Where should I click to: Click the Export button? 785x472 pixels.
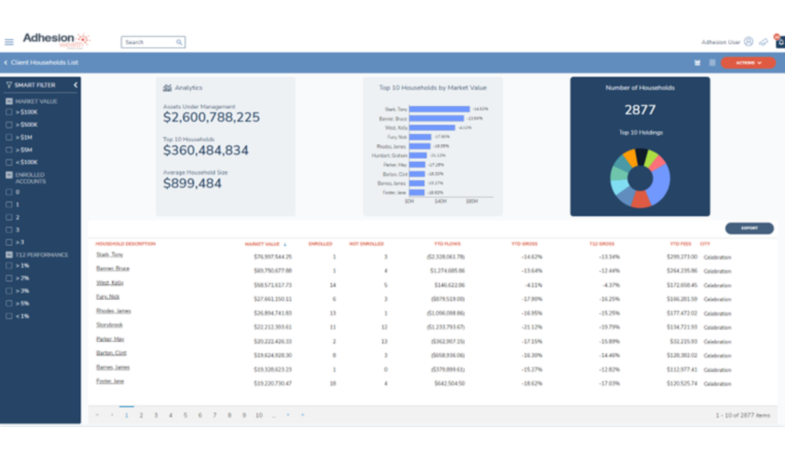coord(749,228)
